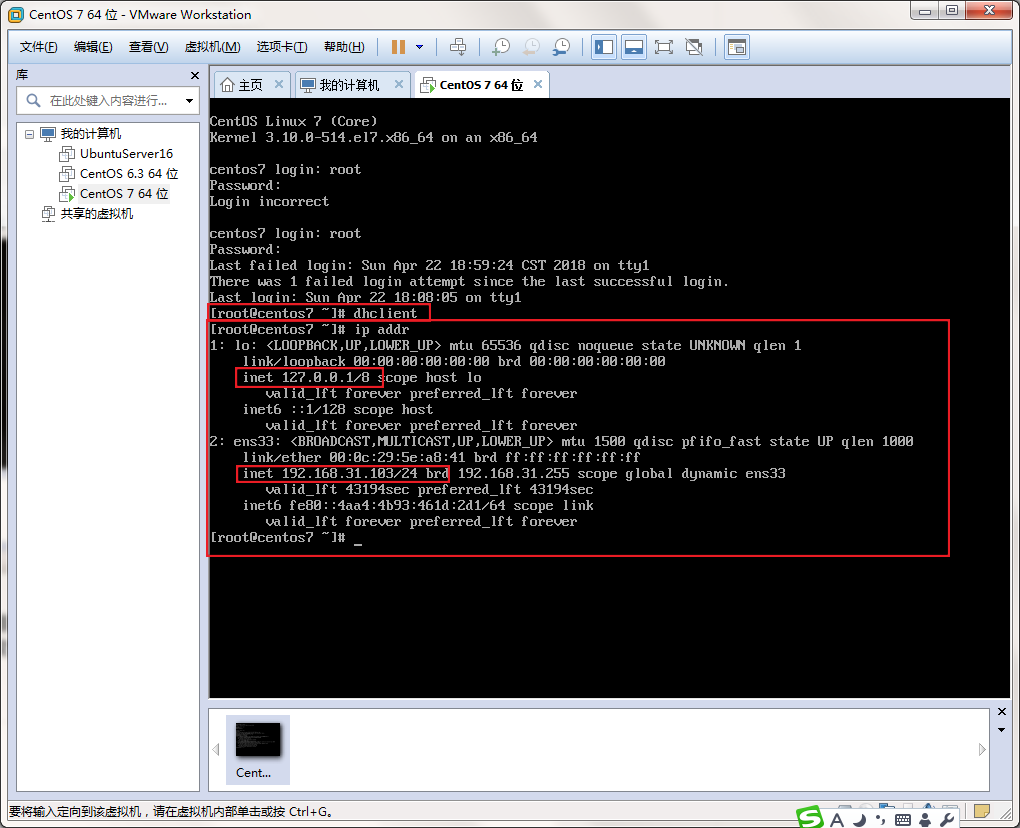Click the CentOS 6.3 64 位 VM icon
This screenshot has height=828, width=1020.
click(67, 174)
